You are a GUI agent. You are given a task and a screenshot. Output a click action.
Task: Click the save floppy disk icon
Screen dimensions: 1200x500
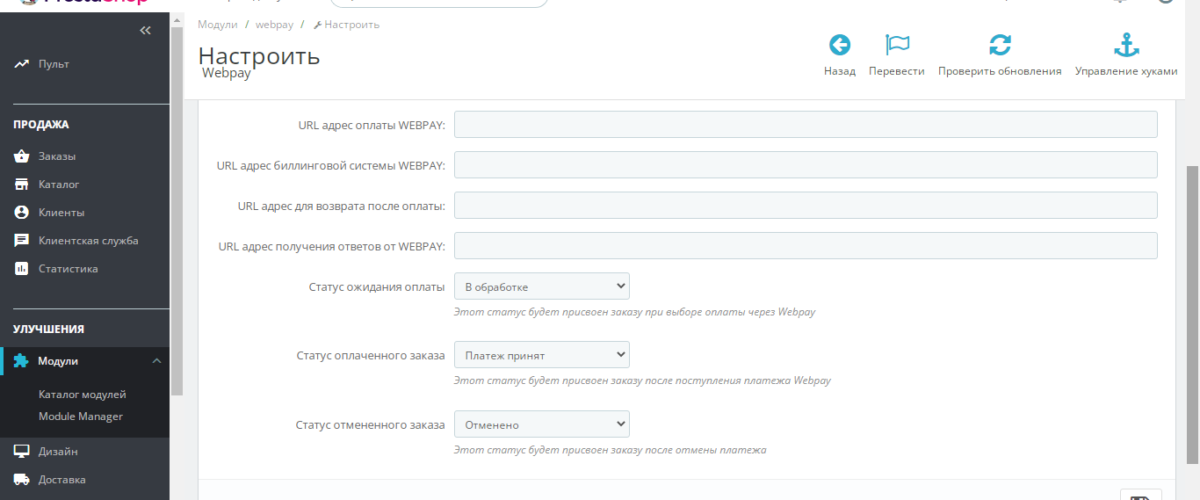point(1139,498)
